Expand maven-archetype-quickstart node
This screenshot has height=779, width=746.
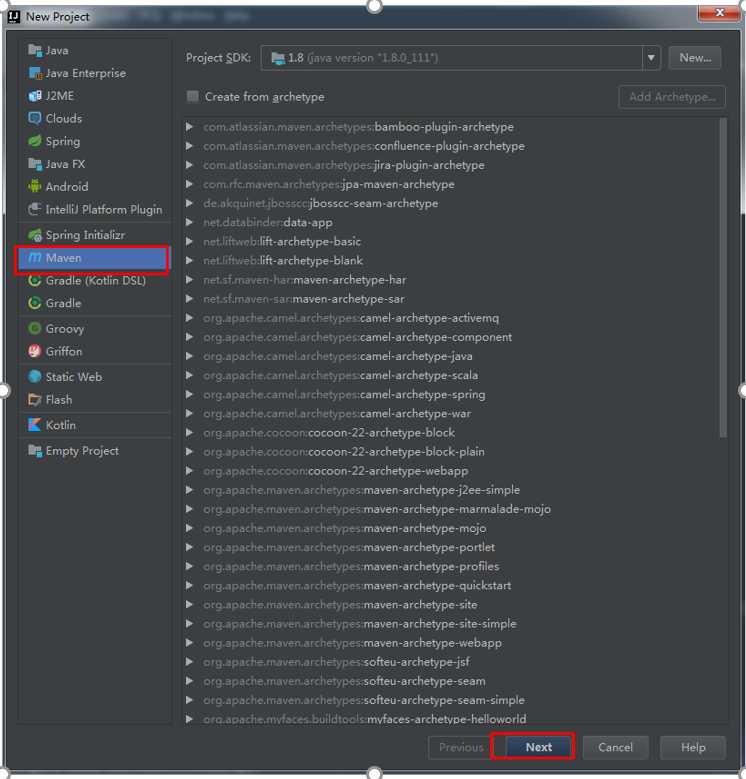189,585
